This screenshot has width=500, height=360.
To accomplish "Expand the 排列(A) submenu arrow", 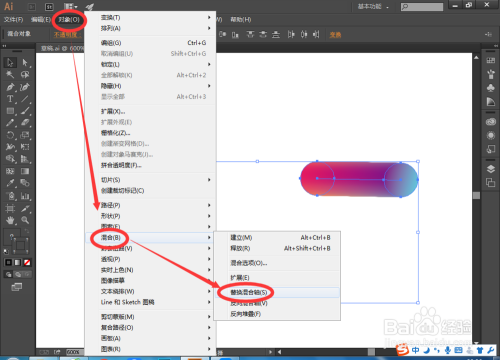I will point(209,28).
